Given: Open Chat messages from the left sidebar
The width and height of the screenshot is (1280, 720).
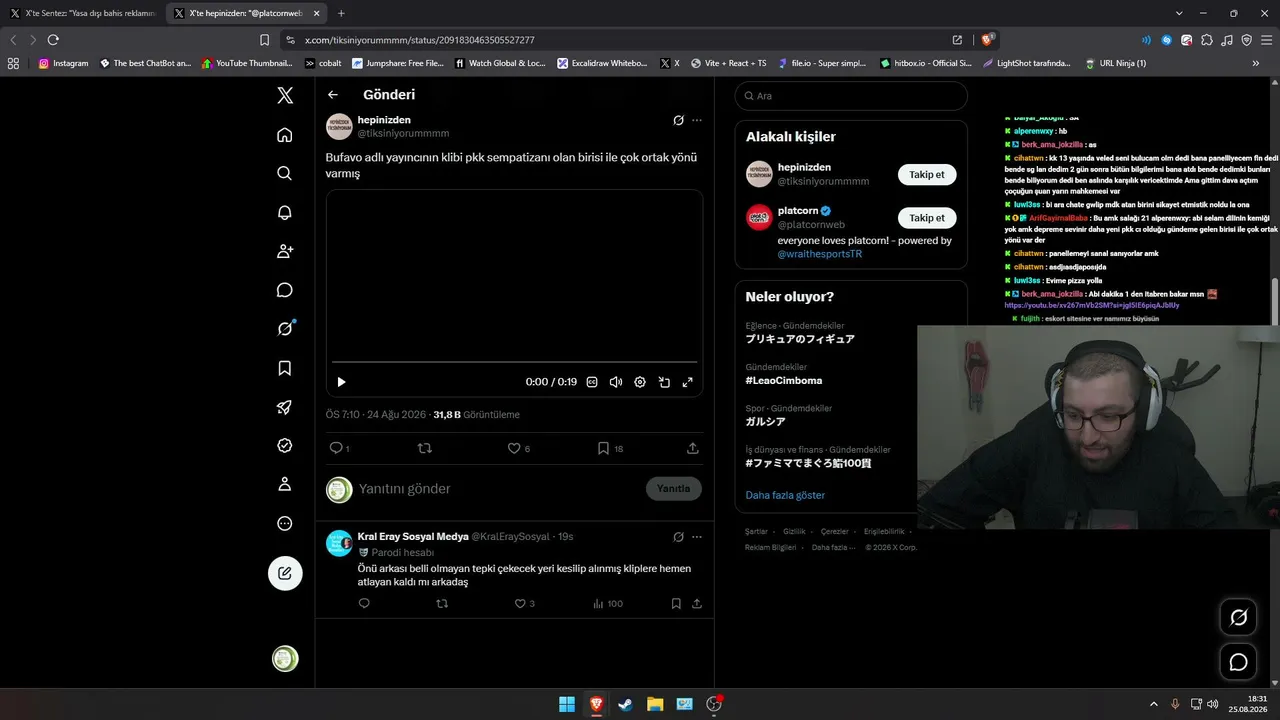Looking at the screenshot, I should click(285, 290).
